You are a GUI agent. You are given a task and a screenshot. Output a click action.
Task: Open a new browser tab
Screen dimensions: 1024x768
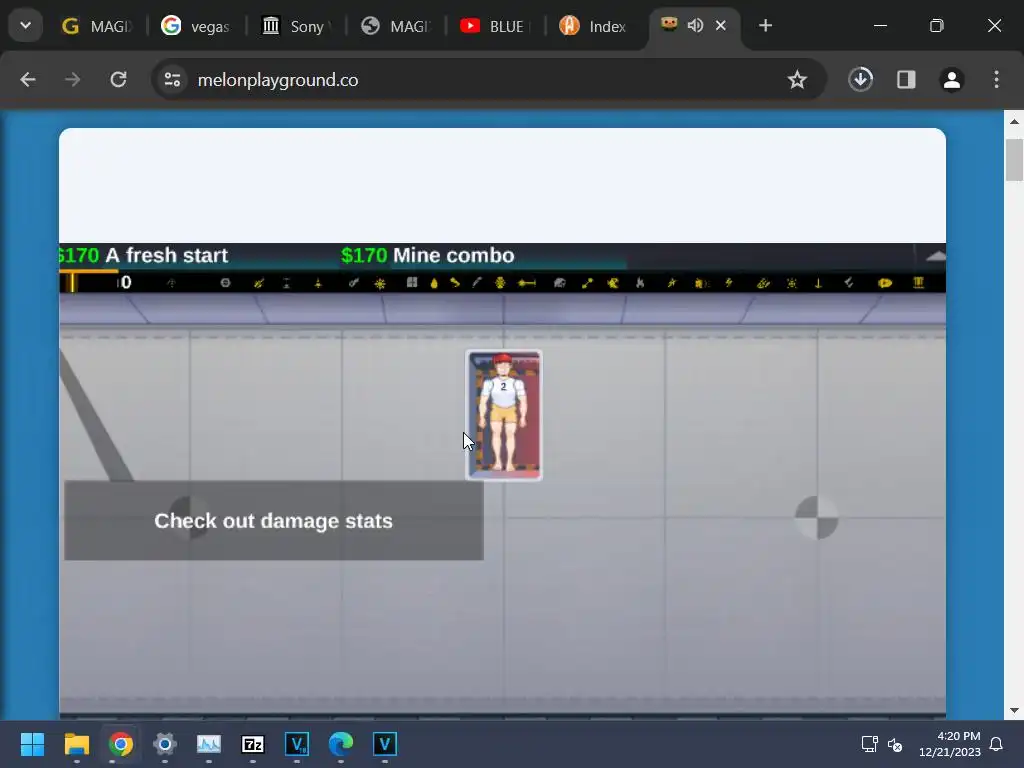tap(765, 25)
